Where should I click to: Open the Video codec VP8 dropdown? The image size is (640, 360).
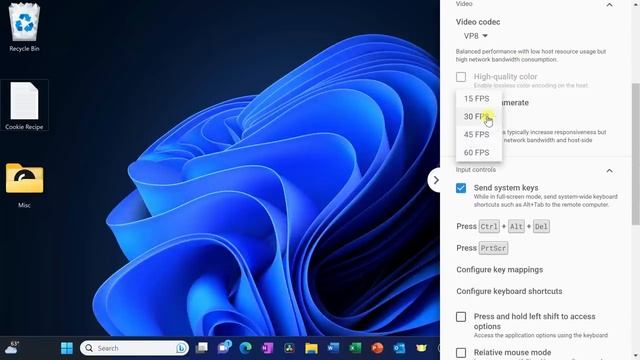tap(476, 36)
